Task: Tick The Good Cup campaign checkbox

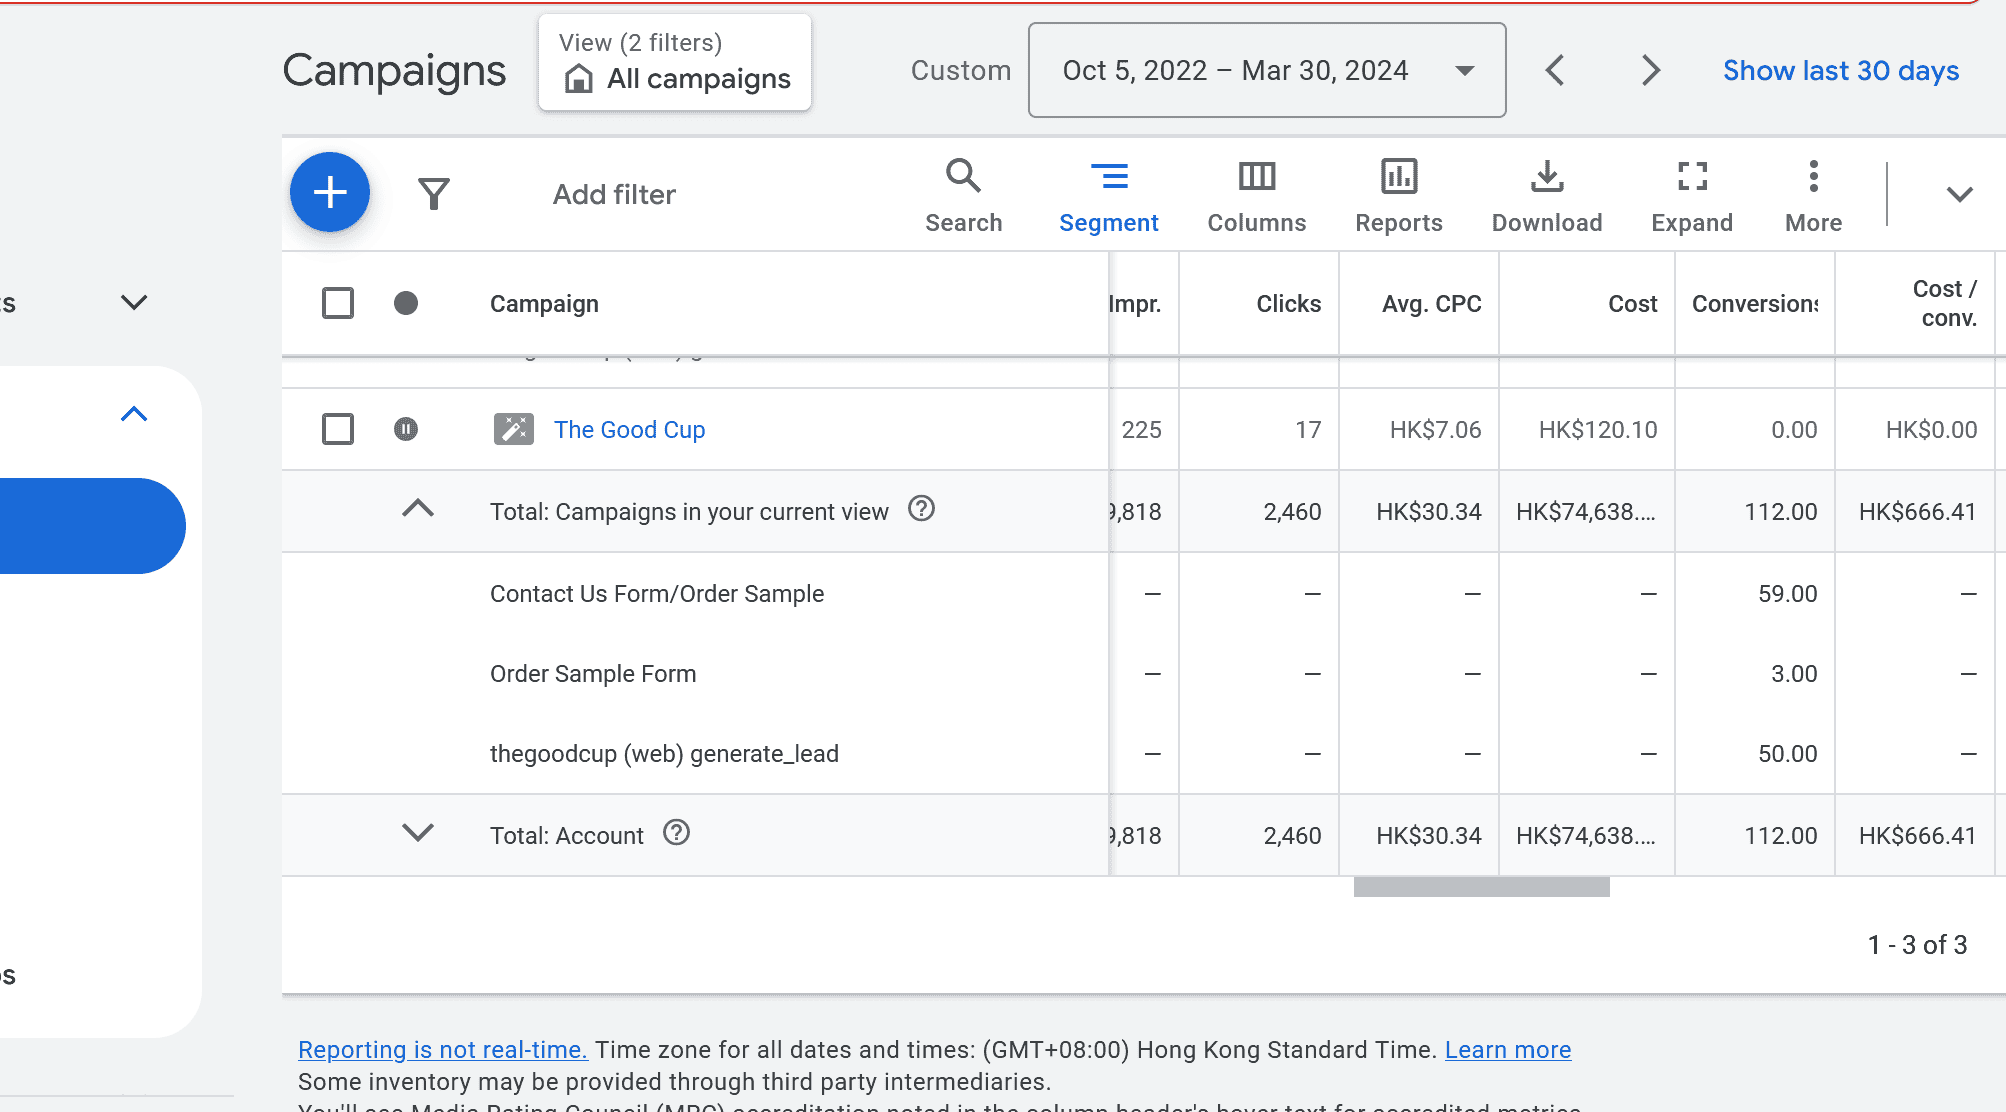Action: click(x=338, y=429)
